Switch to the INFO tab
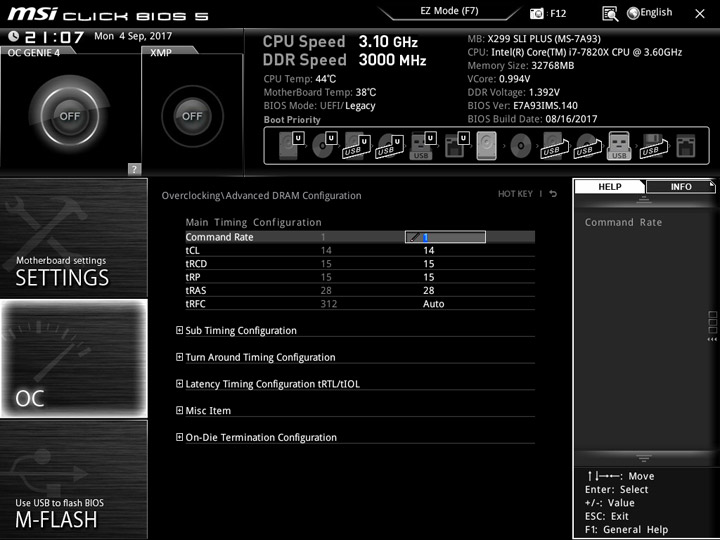This screenshot has height=540, width=720. click(681, 186)
